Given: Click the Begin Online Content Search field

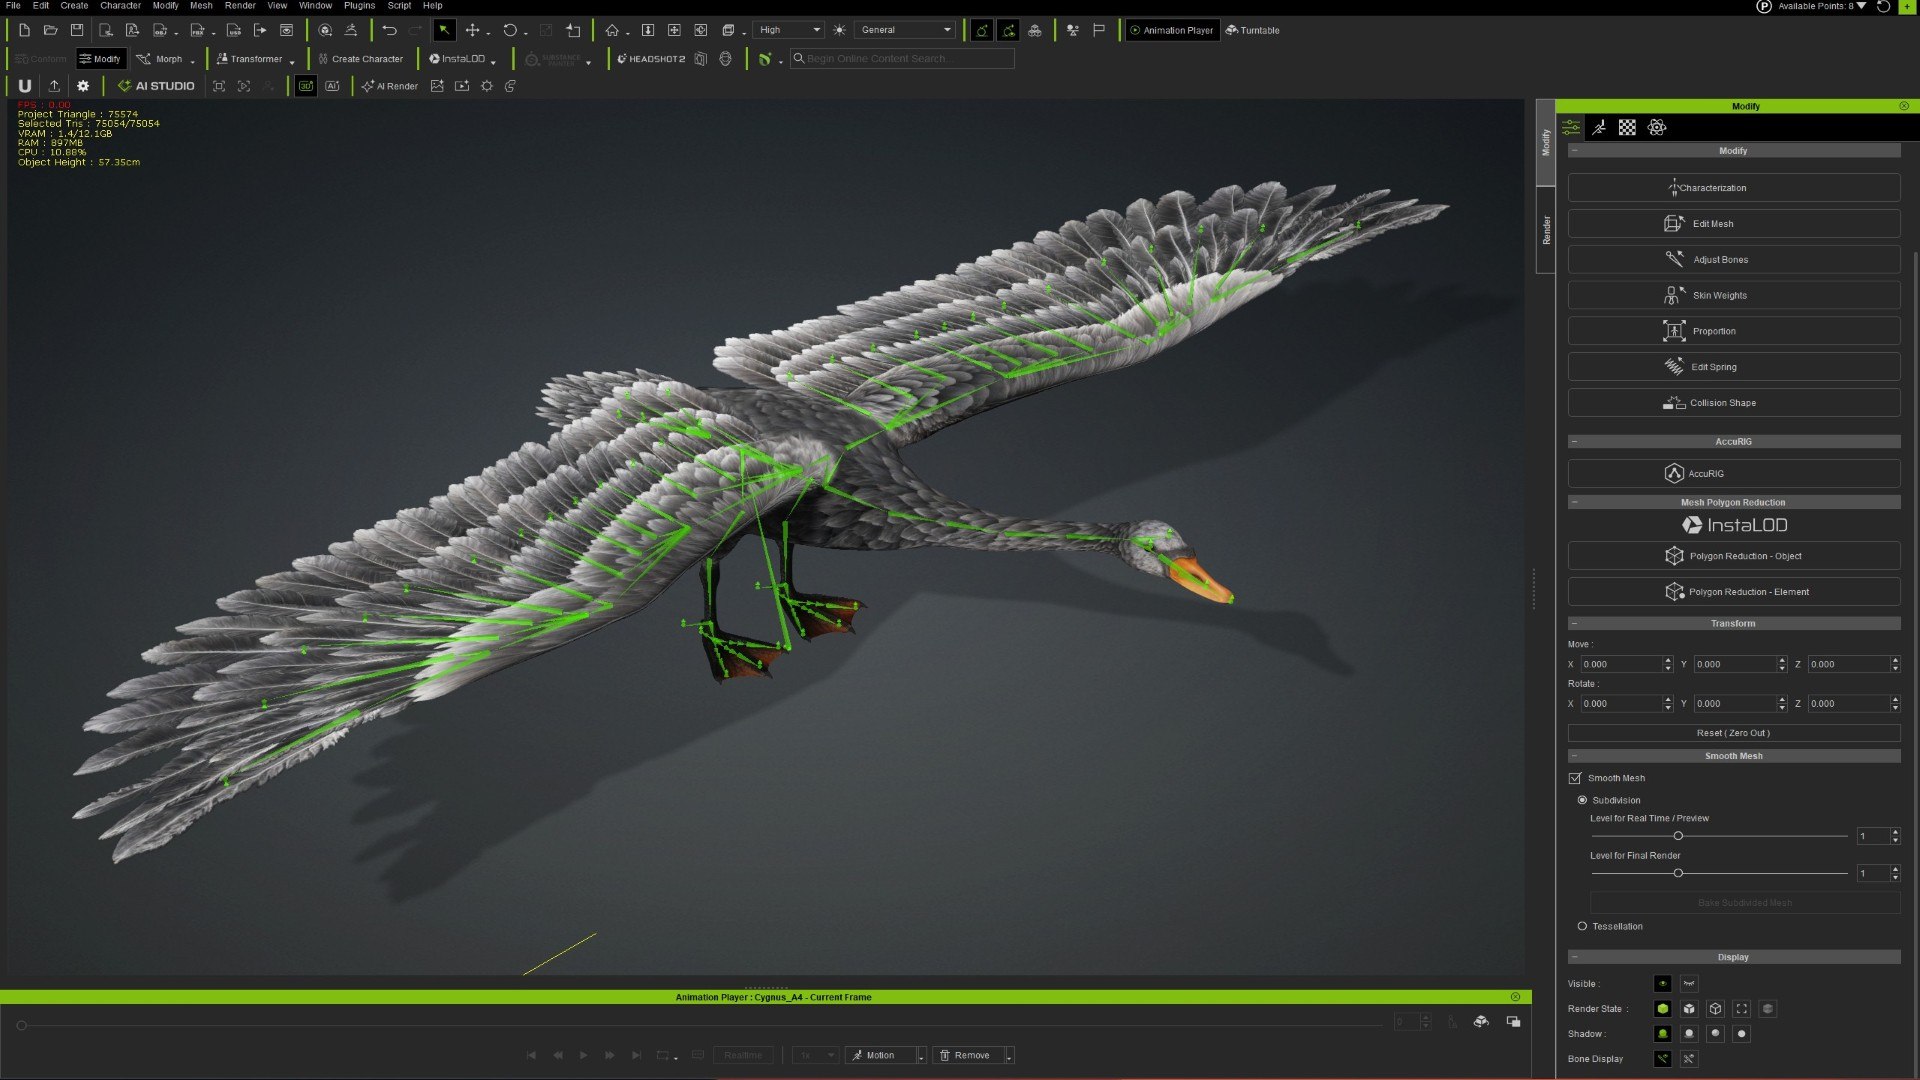Looking at the screenshot, I should coord(902,59).
